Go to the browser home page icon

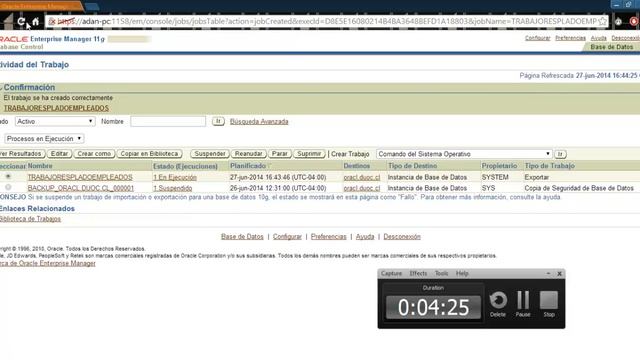click(x=36, y=22)
